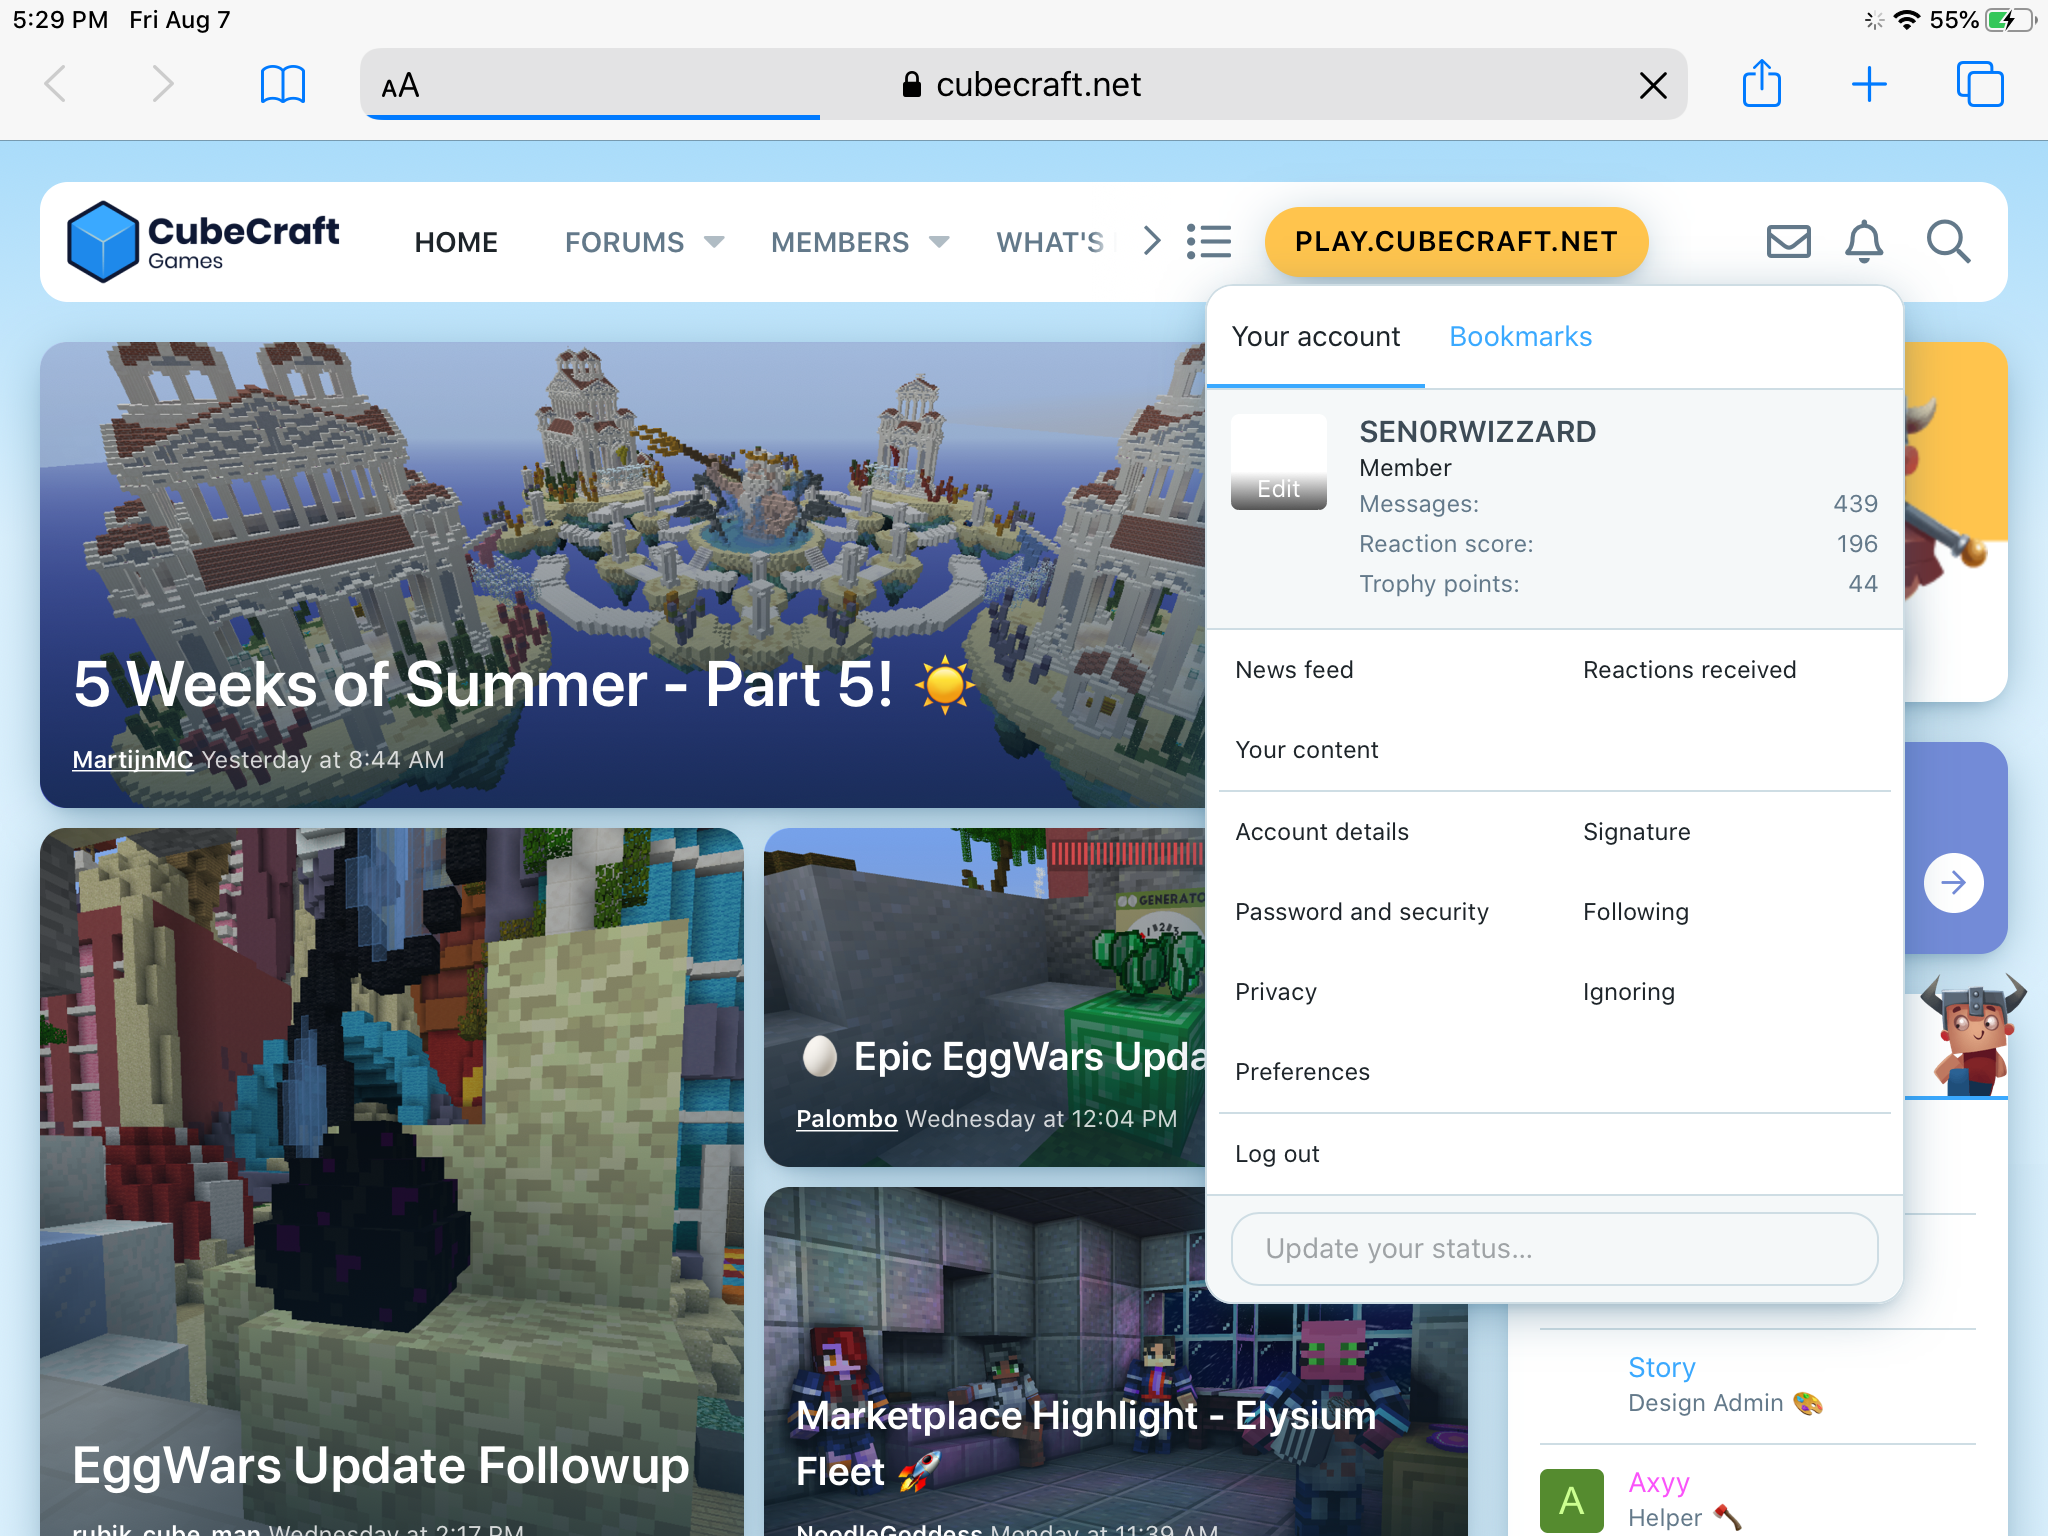Open Account details
Viewport: 2048px width, 1536px height.
pyautogui.click(x=1322, y=832)
